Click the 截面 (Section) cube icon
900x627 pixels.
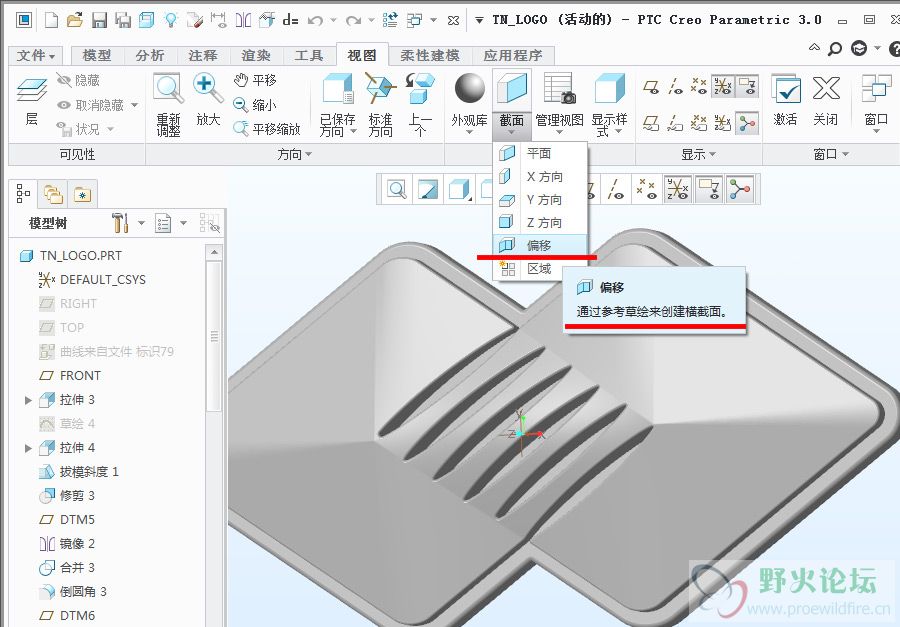tap(511, 89)
